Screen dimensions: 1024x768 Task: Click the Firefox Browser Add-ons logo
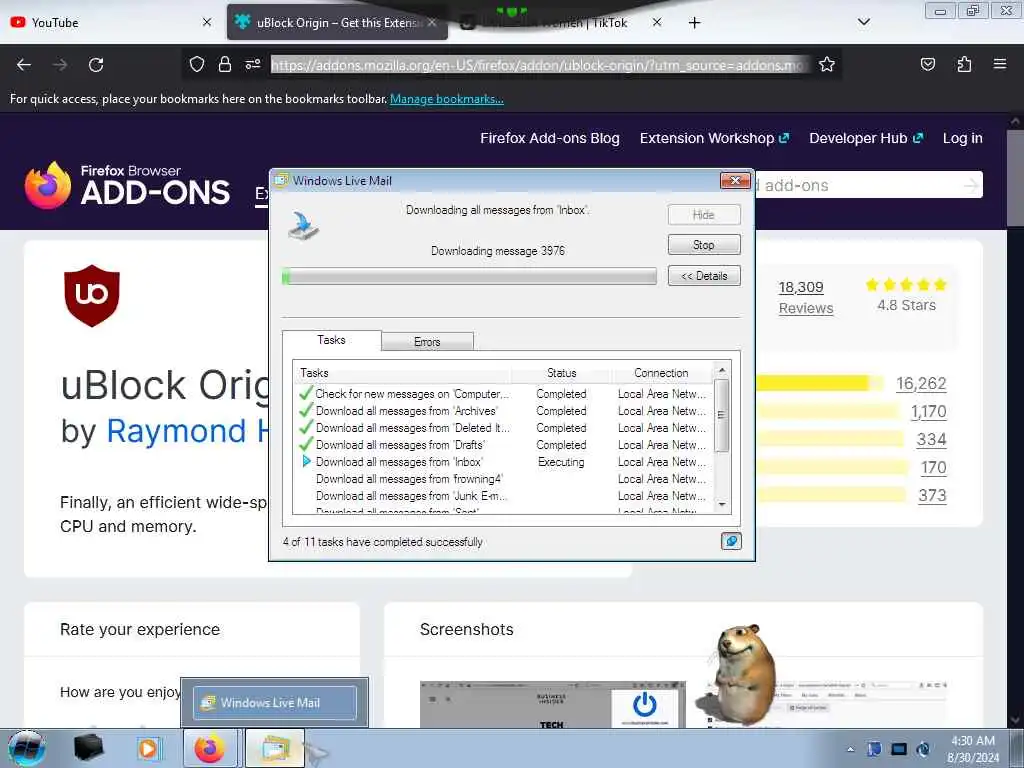127,185
